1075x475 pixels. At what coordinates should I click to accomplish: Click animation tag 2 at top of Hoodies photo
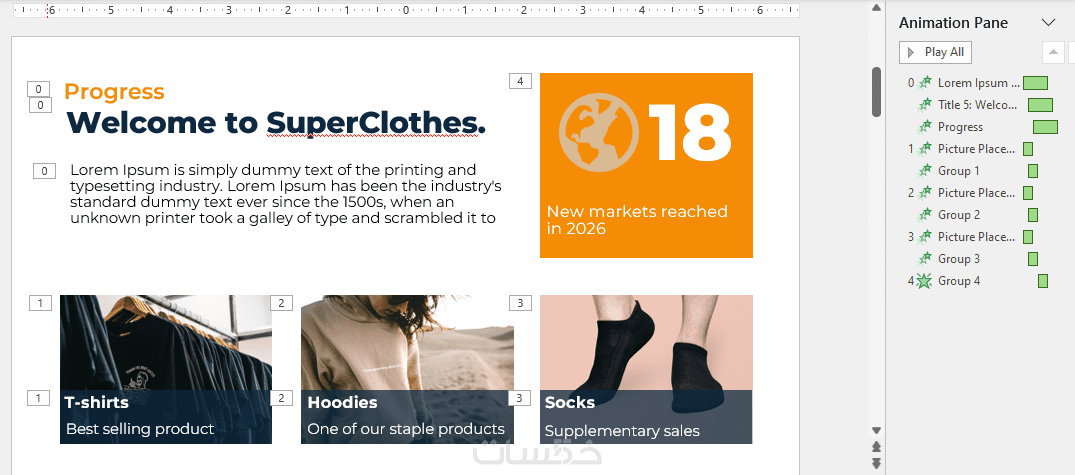click(282, 303)
